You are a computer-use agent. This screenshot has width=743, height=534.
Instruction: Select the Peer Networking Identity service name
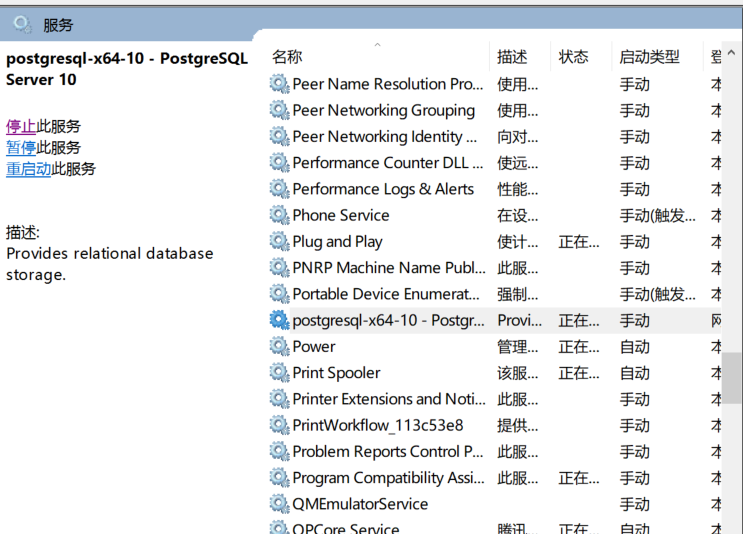pos(385,137)
